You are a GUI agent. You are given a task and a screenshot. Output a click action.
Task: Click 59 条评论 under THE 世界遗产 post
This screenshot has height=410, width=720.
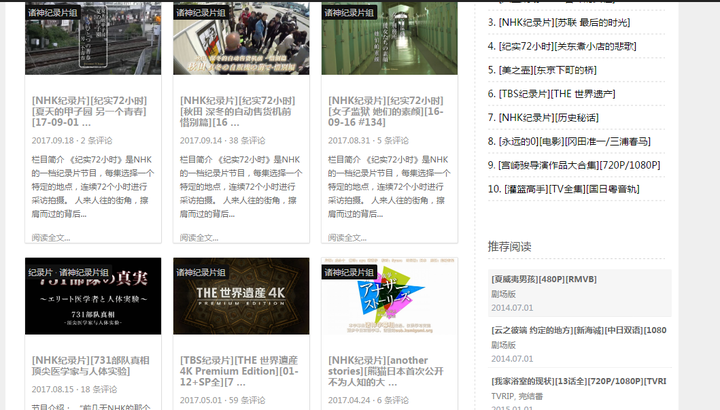247,400
